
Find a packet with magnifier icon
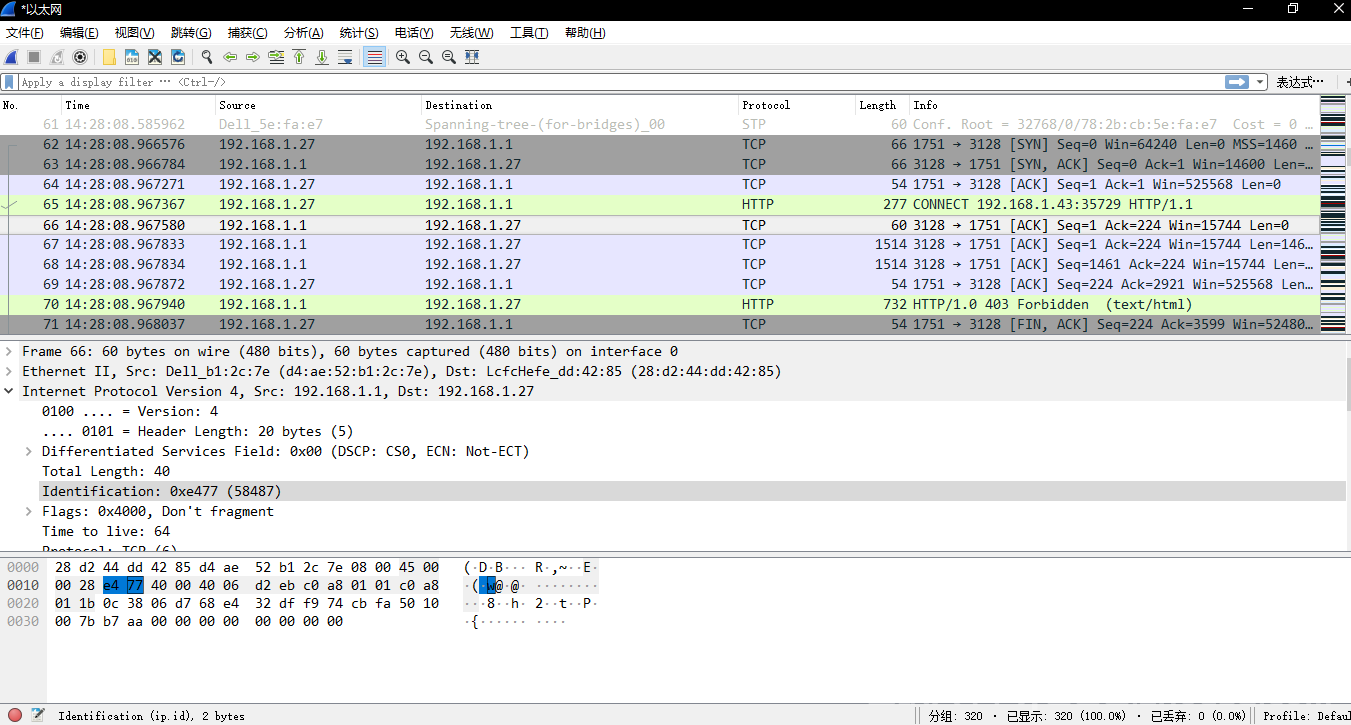click(207, 57)
